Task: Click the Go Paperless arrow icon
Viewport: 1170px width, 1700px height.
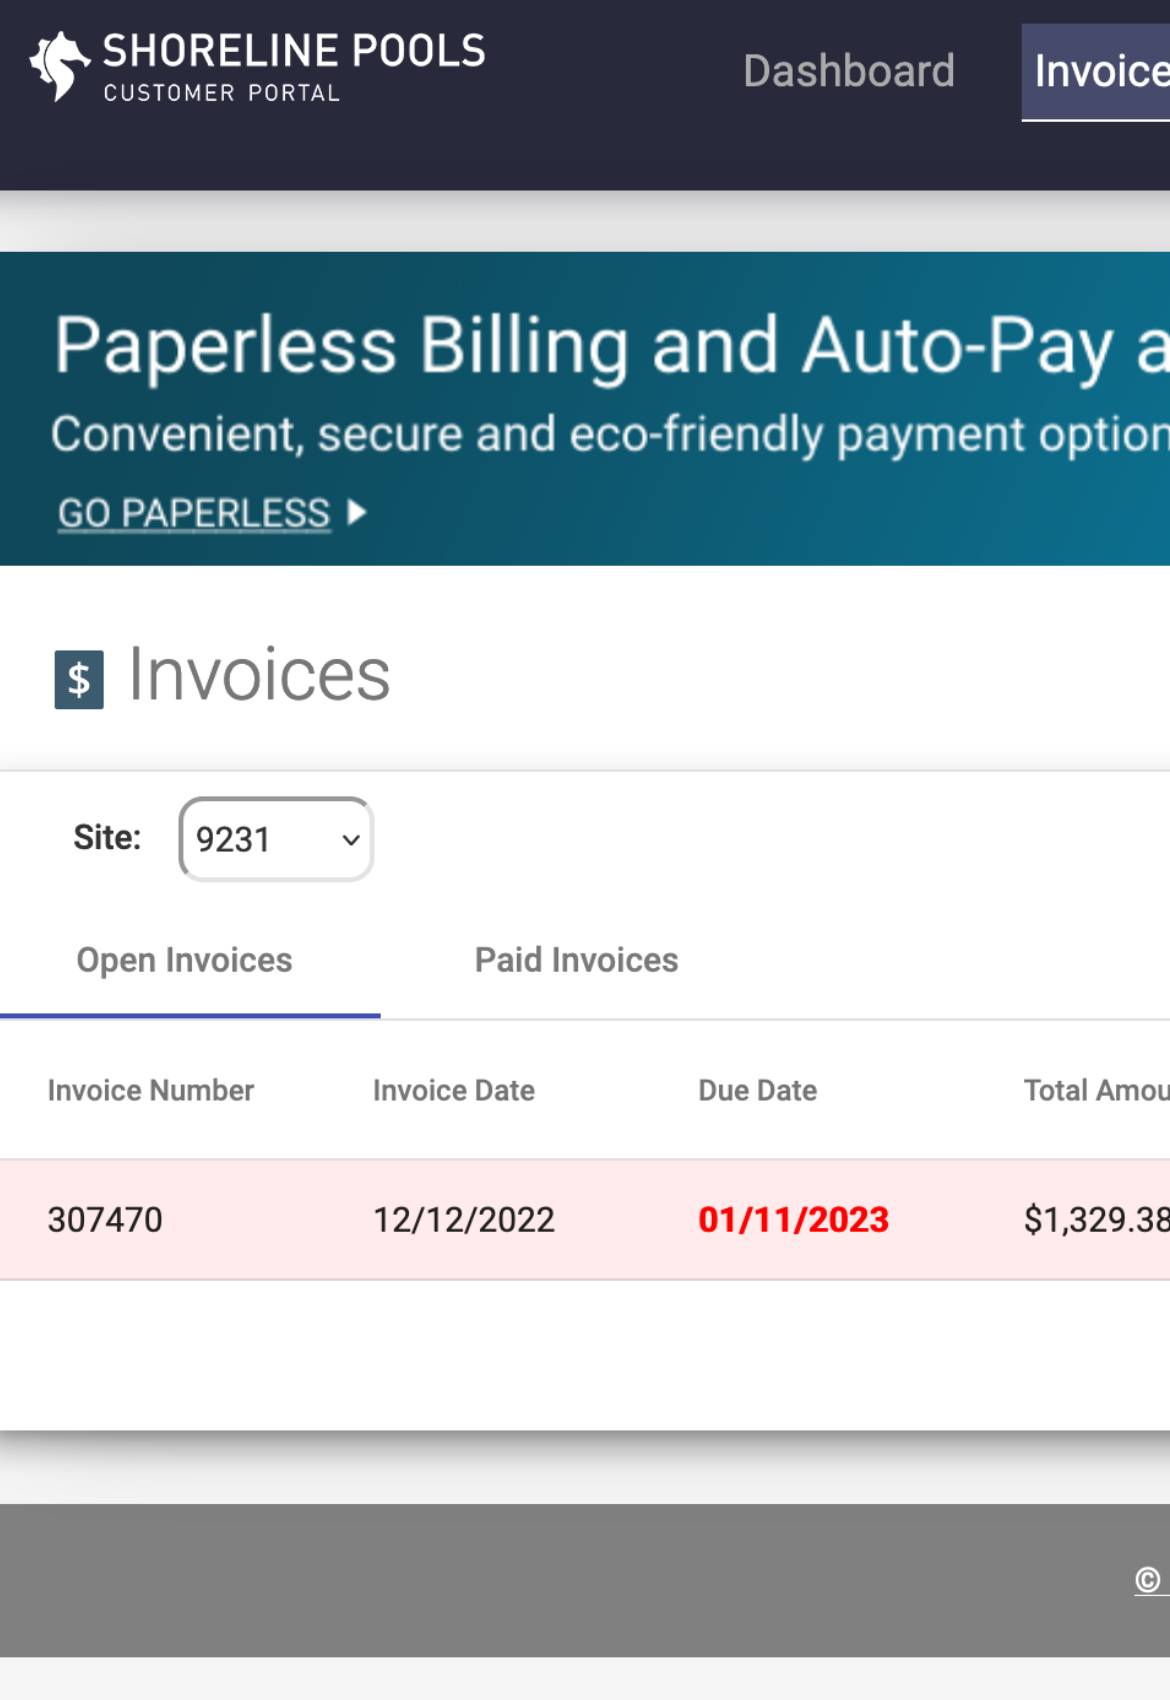Action: coord(357,513)
